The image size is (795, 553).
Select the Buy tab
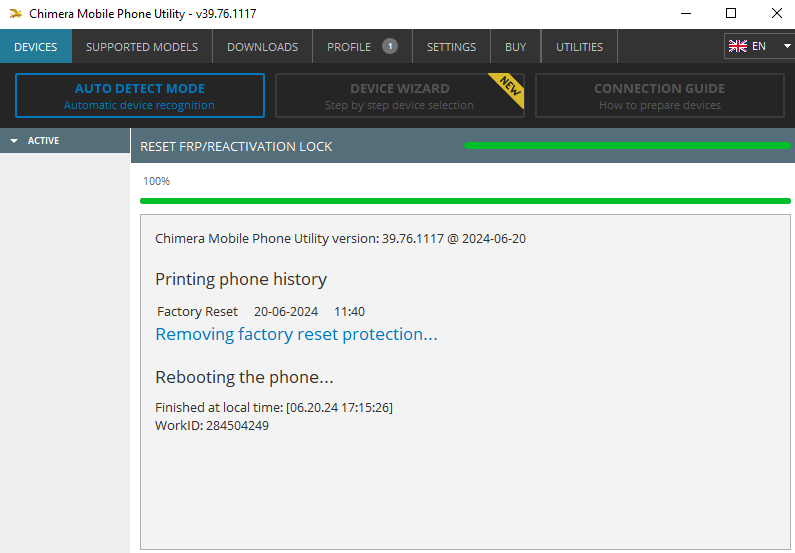click(515, 47)
